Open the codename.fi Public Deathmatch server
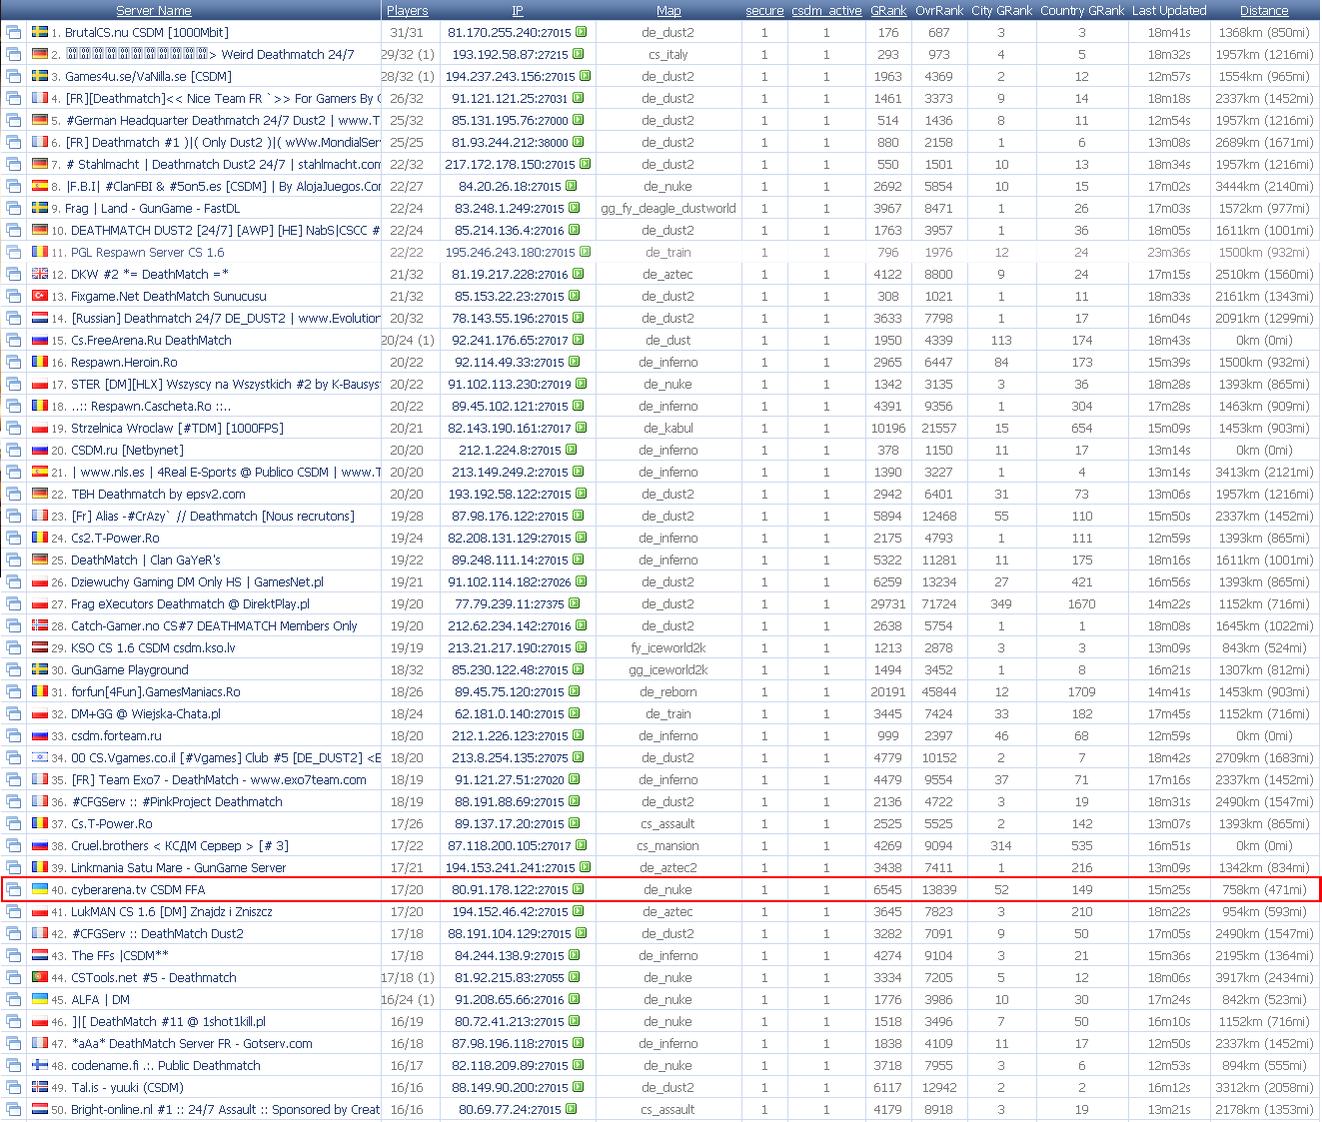 click(165, 1066)
